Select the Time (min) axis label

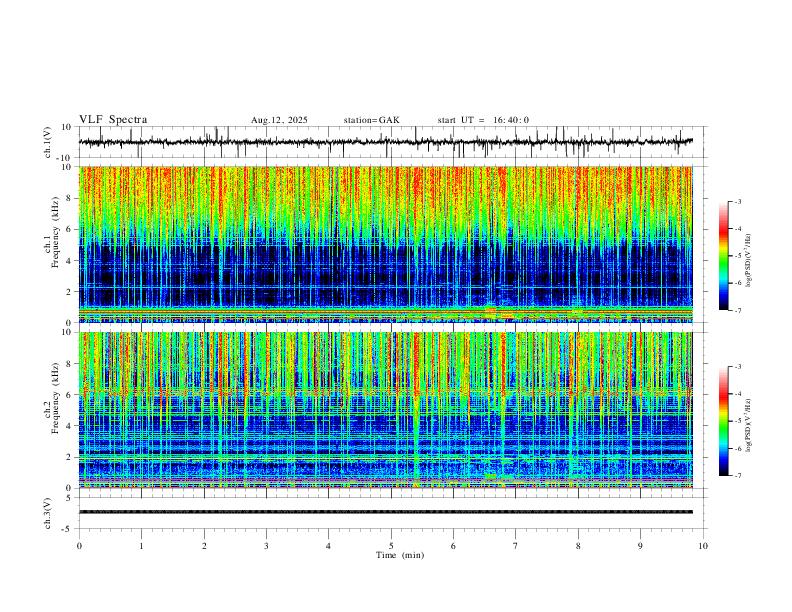pyautogui.click(x=400, y=555)
